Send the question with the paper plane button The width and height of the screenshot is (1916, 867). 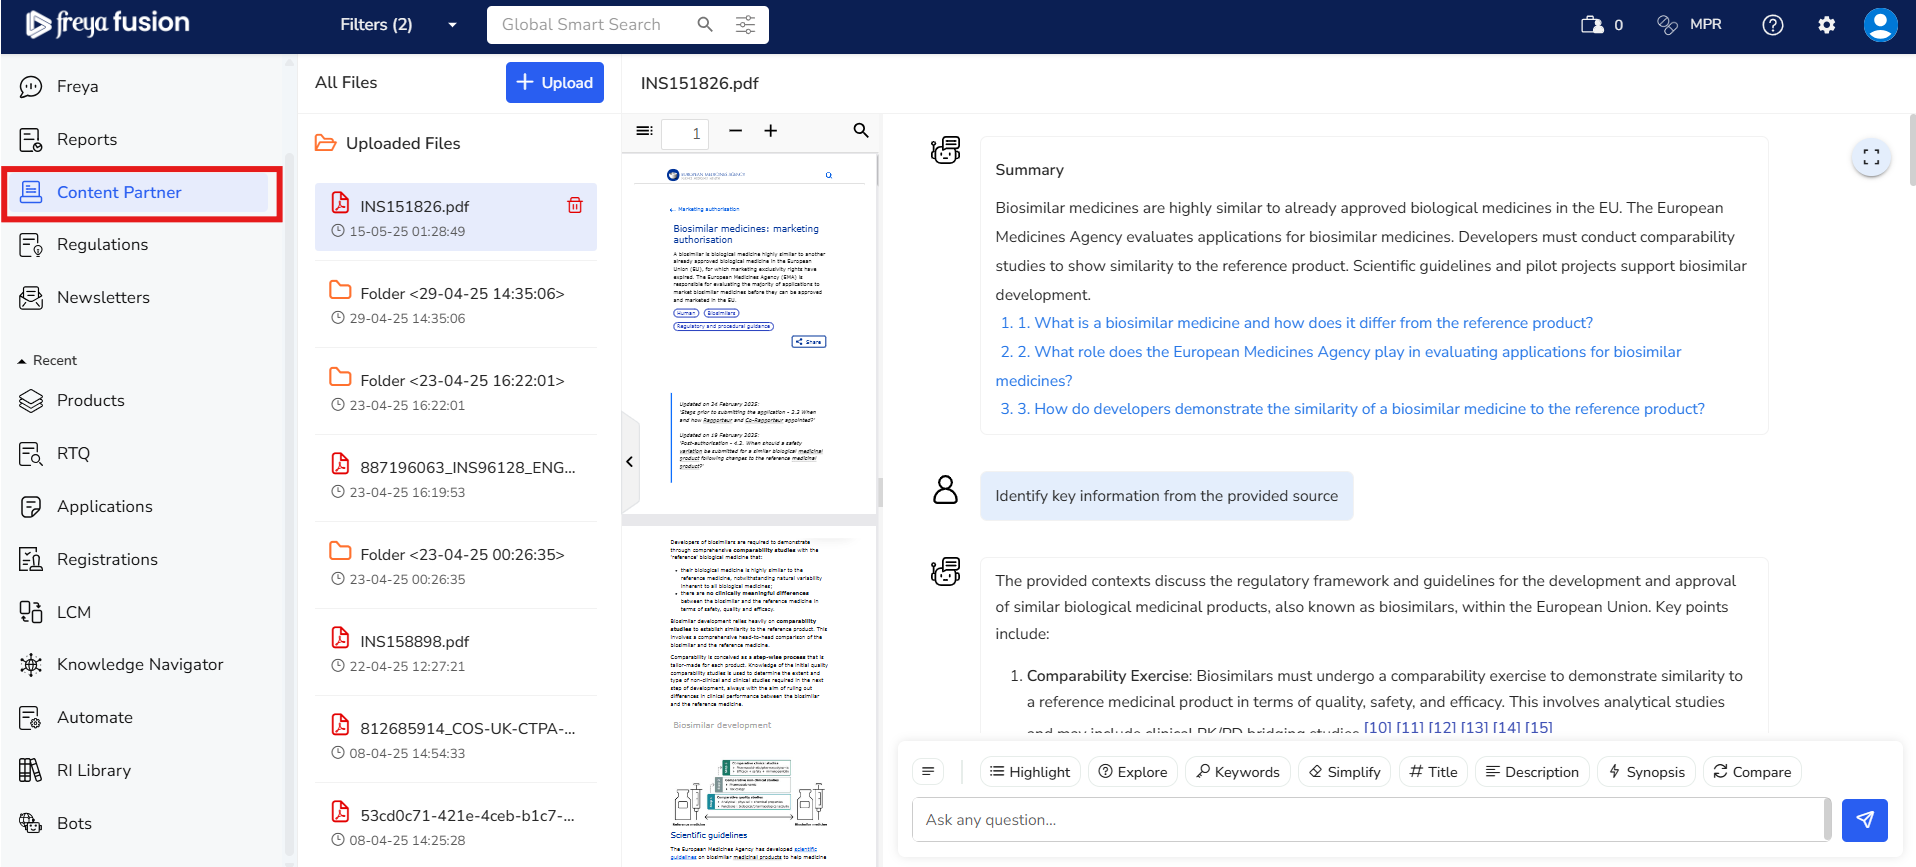pos(1864,820)
